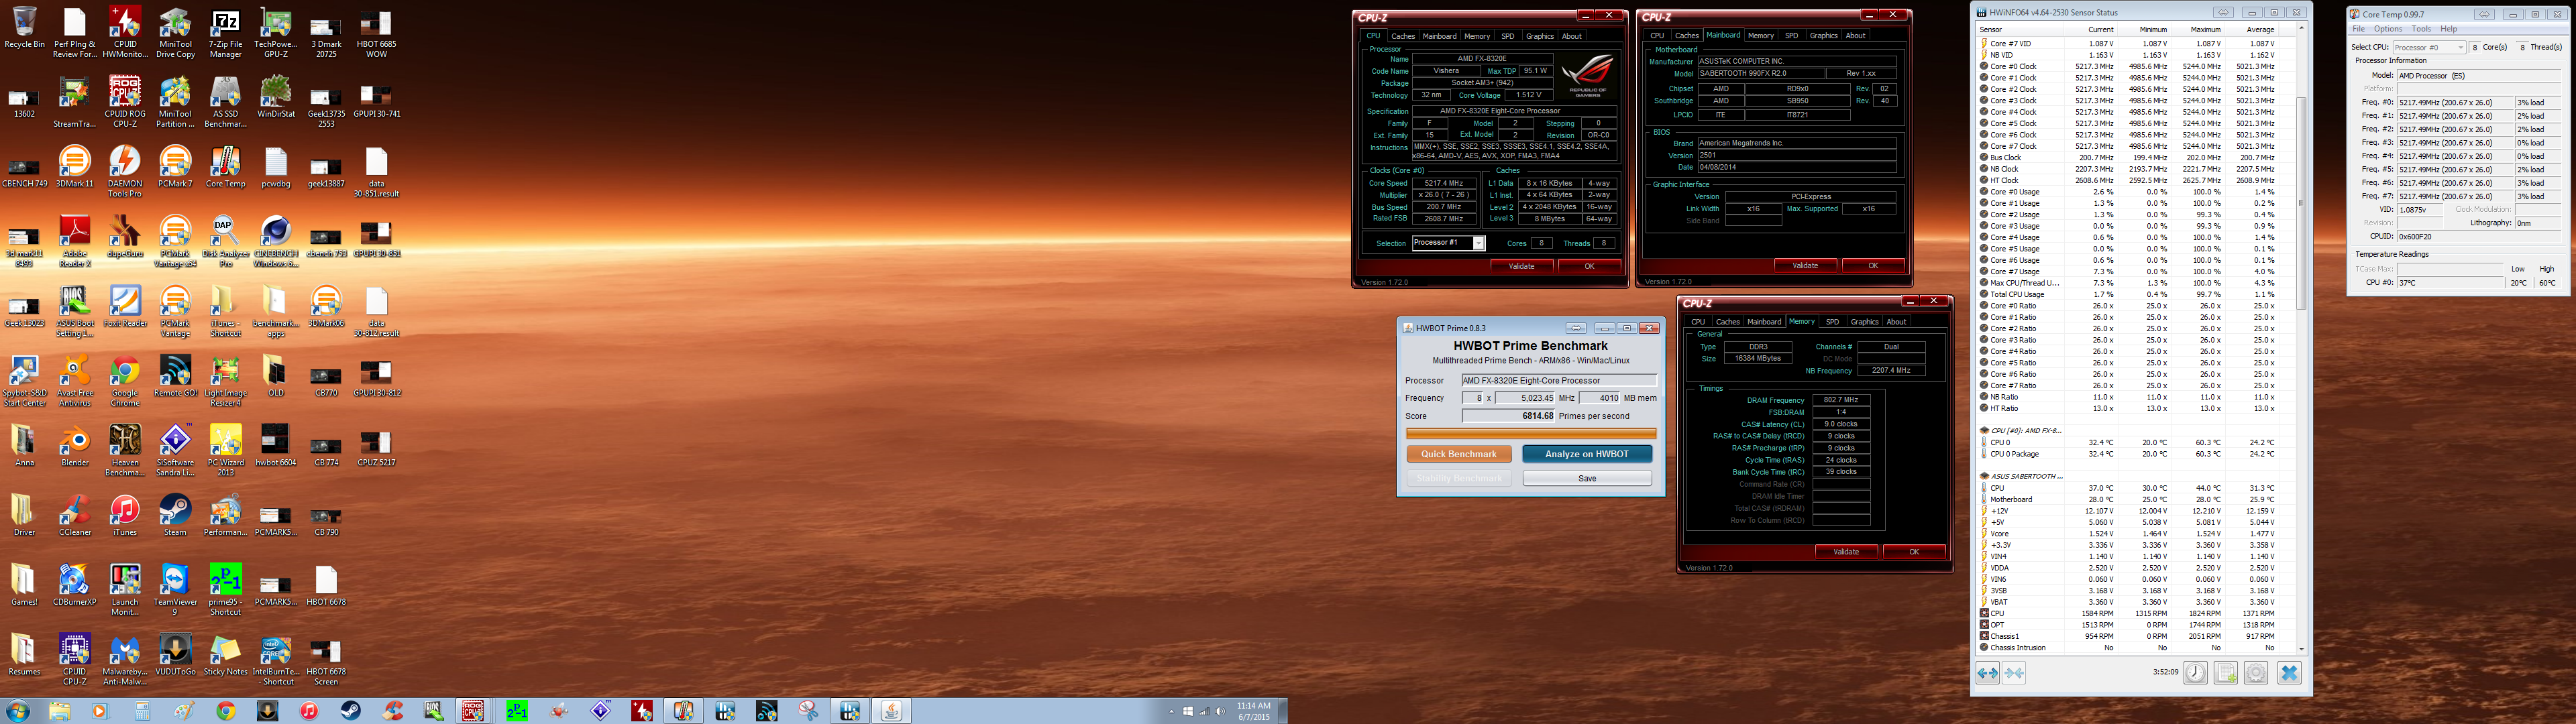Click HWBOT Prime orange progress bar

[1531, 434]
